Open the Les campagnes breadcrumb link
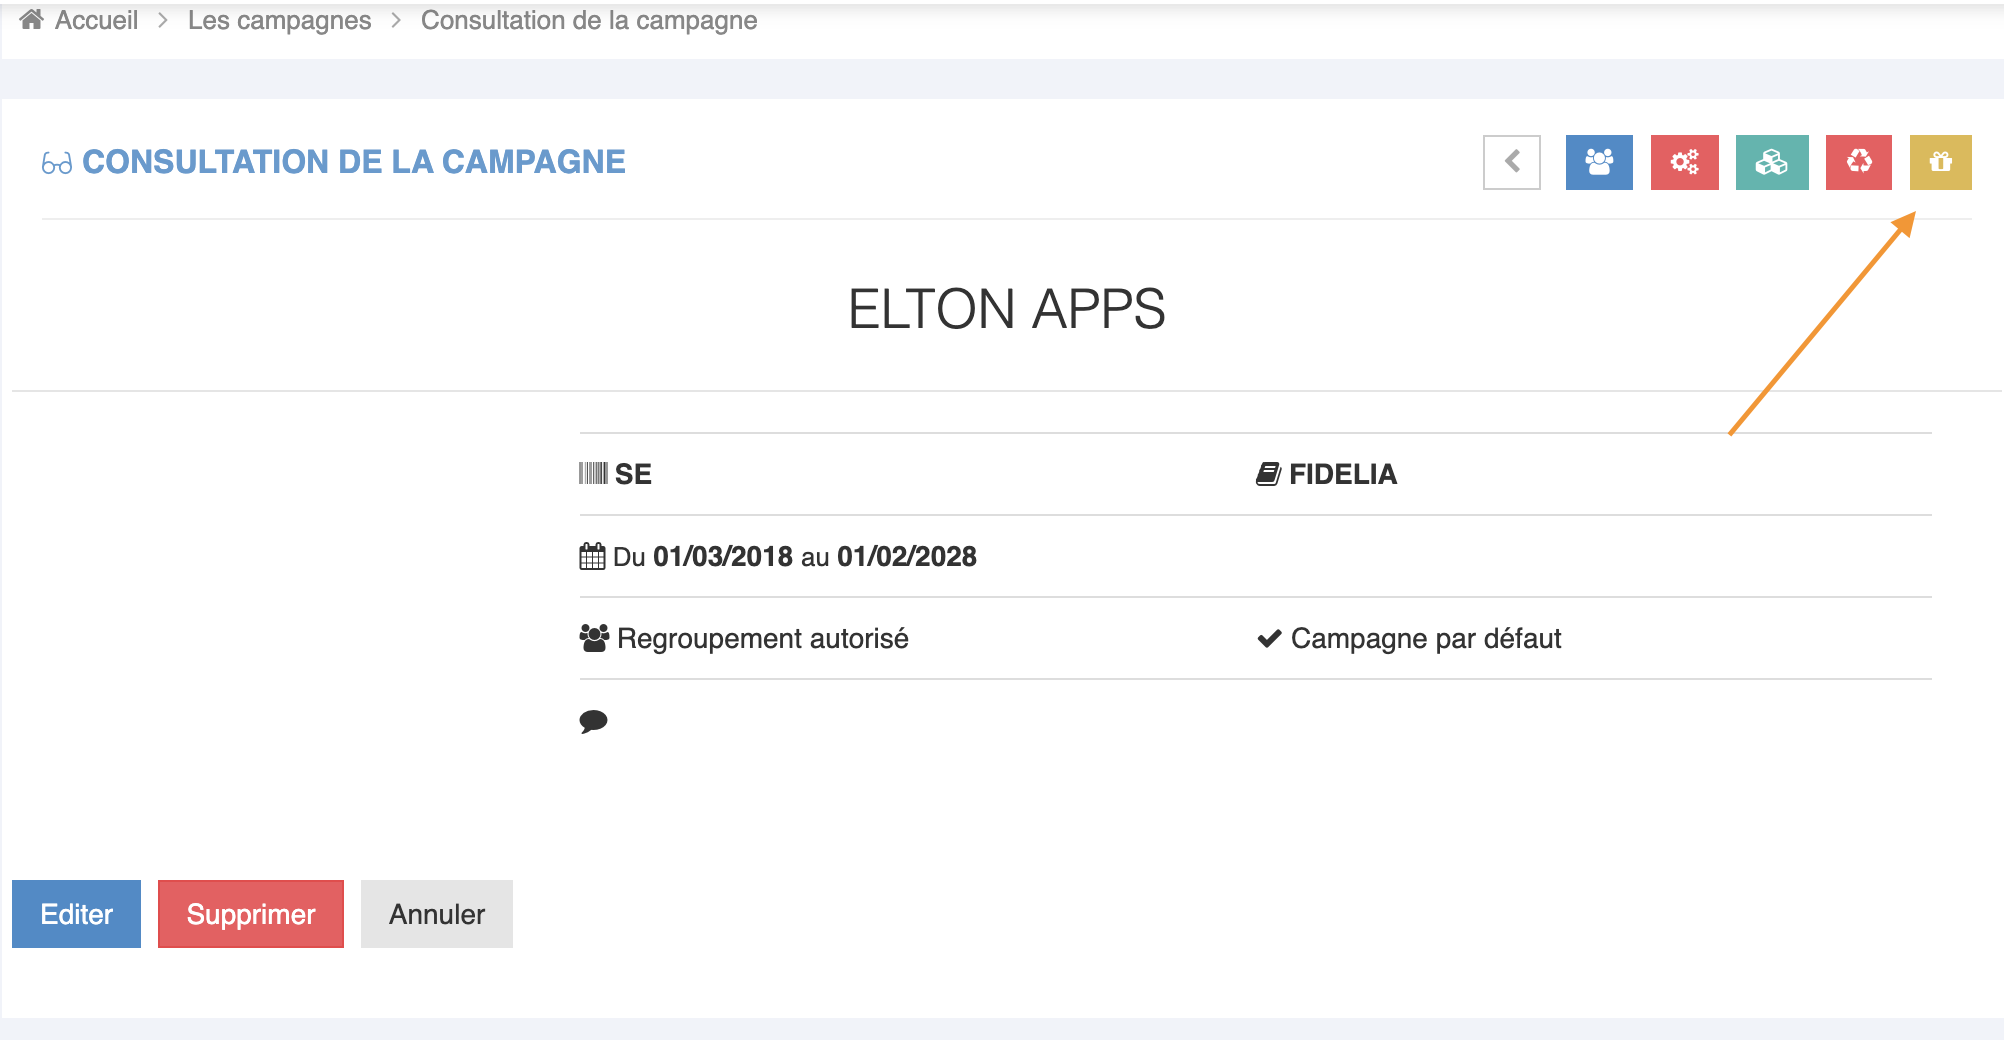 (x=279, y=20)
